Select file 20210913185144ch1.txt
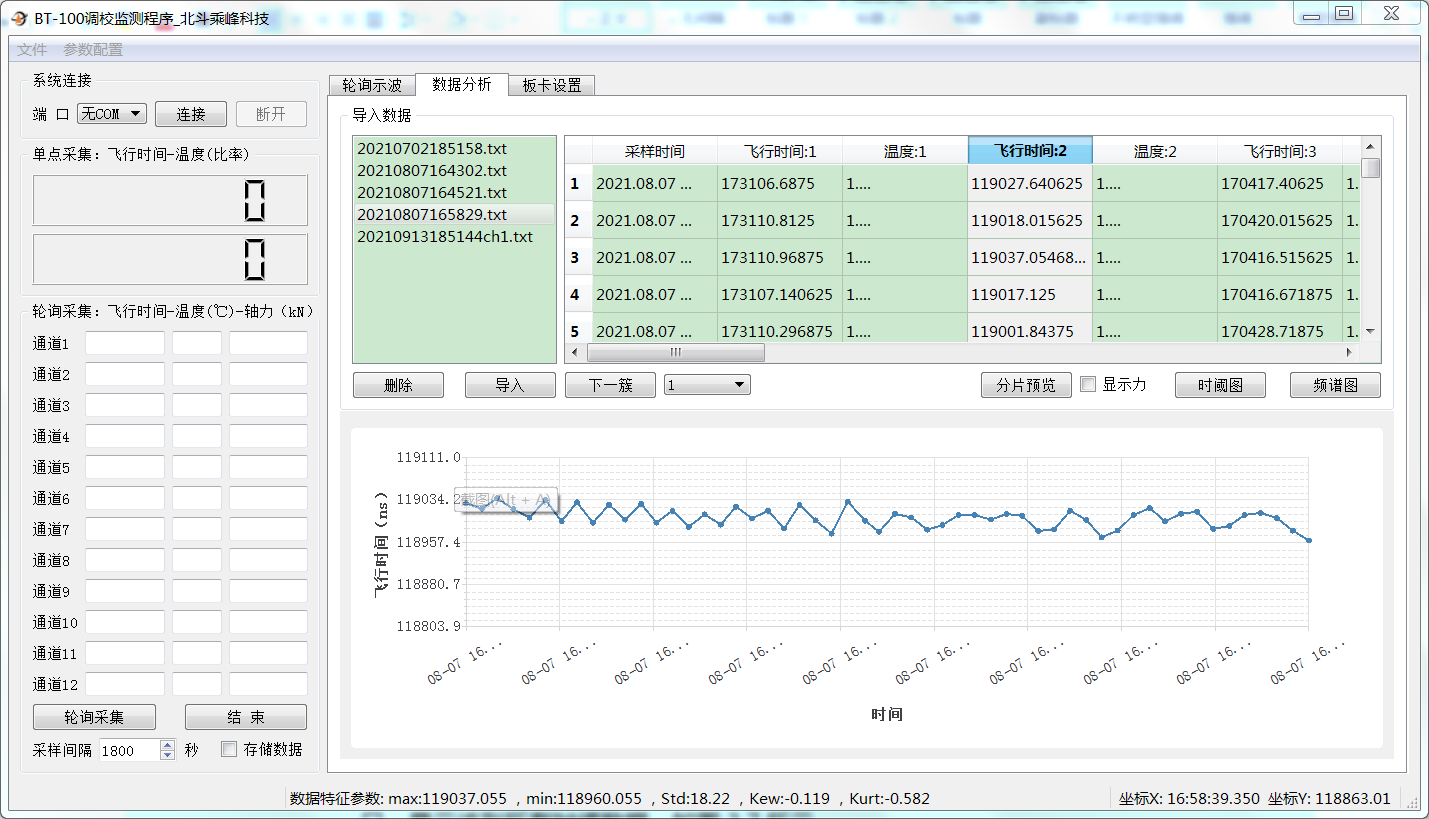The image size is (1429, 819). click(x=454, y=237)
